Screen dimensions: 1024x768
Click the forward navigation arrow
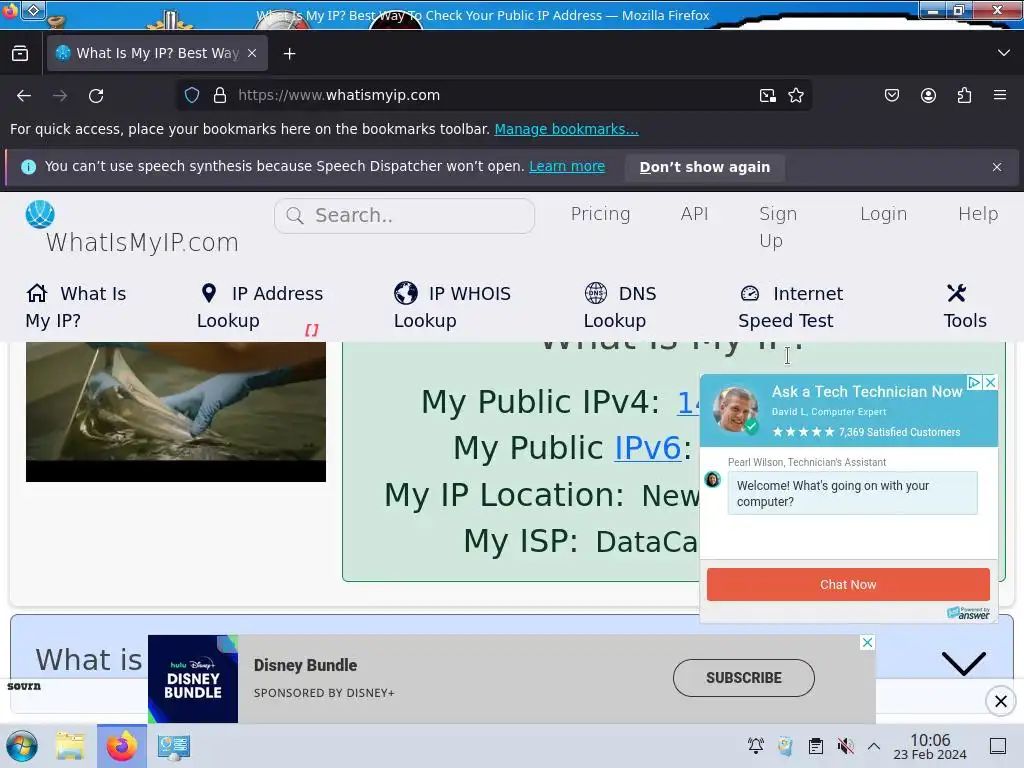pyautogui.click(x=60, y=95)
